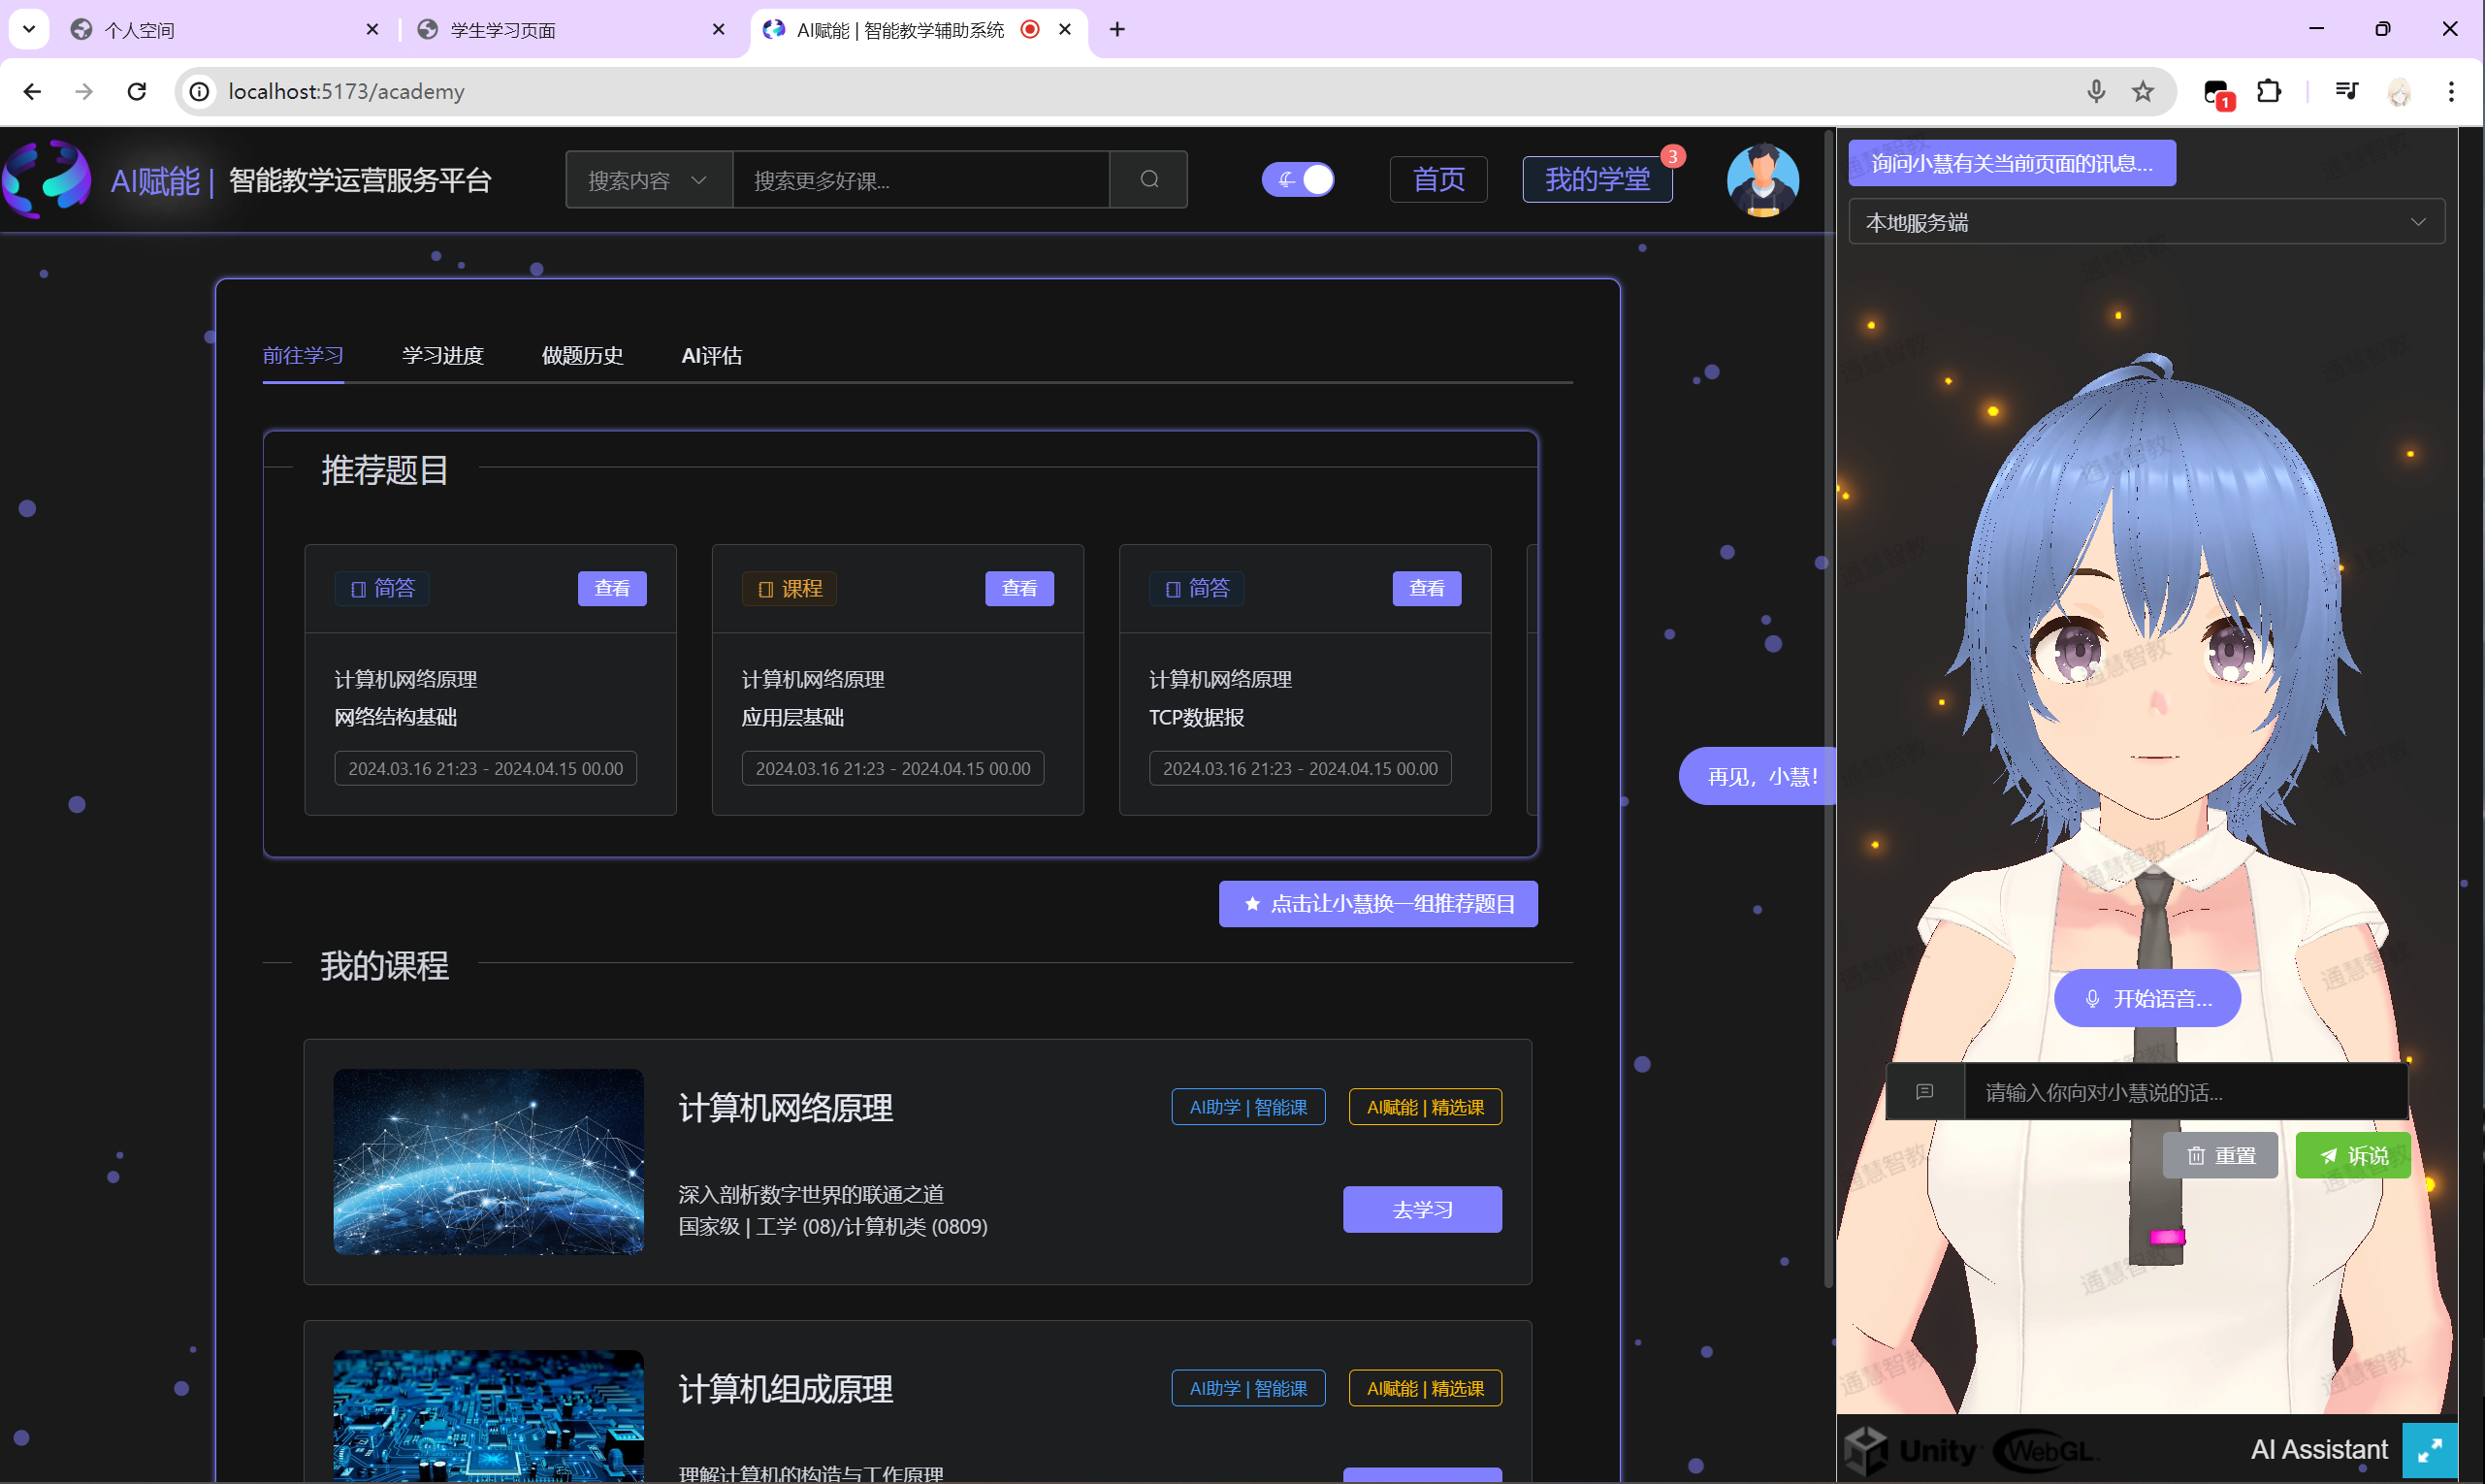This screenshot has height=1484, width=2485.
Task: Click the media controls icon in the browser toolbar
Action: (2345, 91)
